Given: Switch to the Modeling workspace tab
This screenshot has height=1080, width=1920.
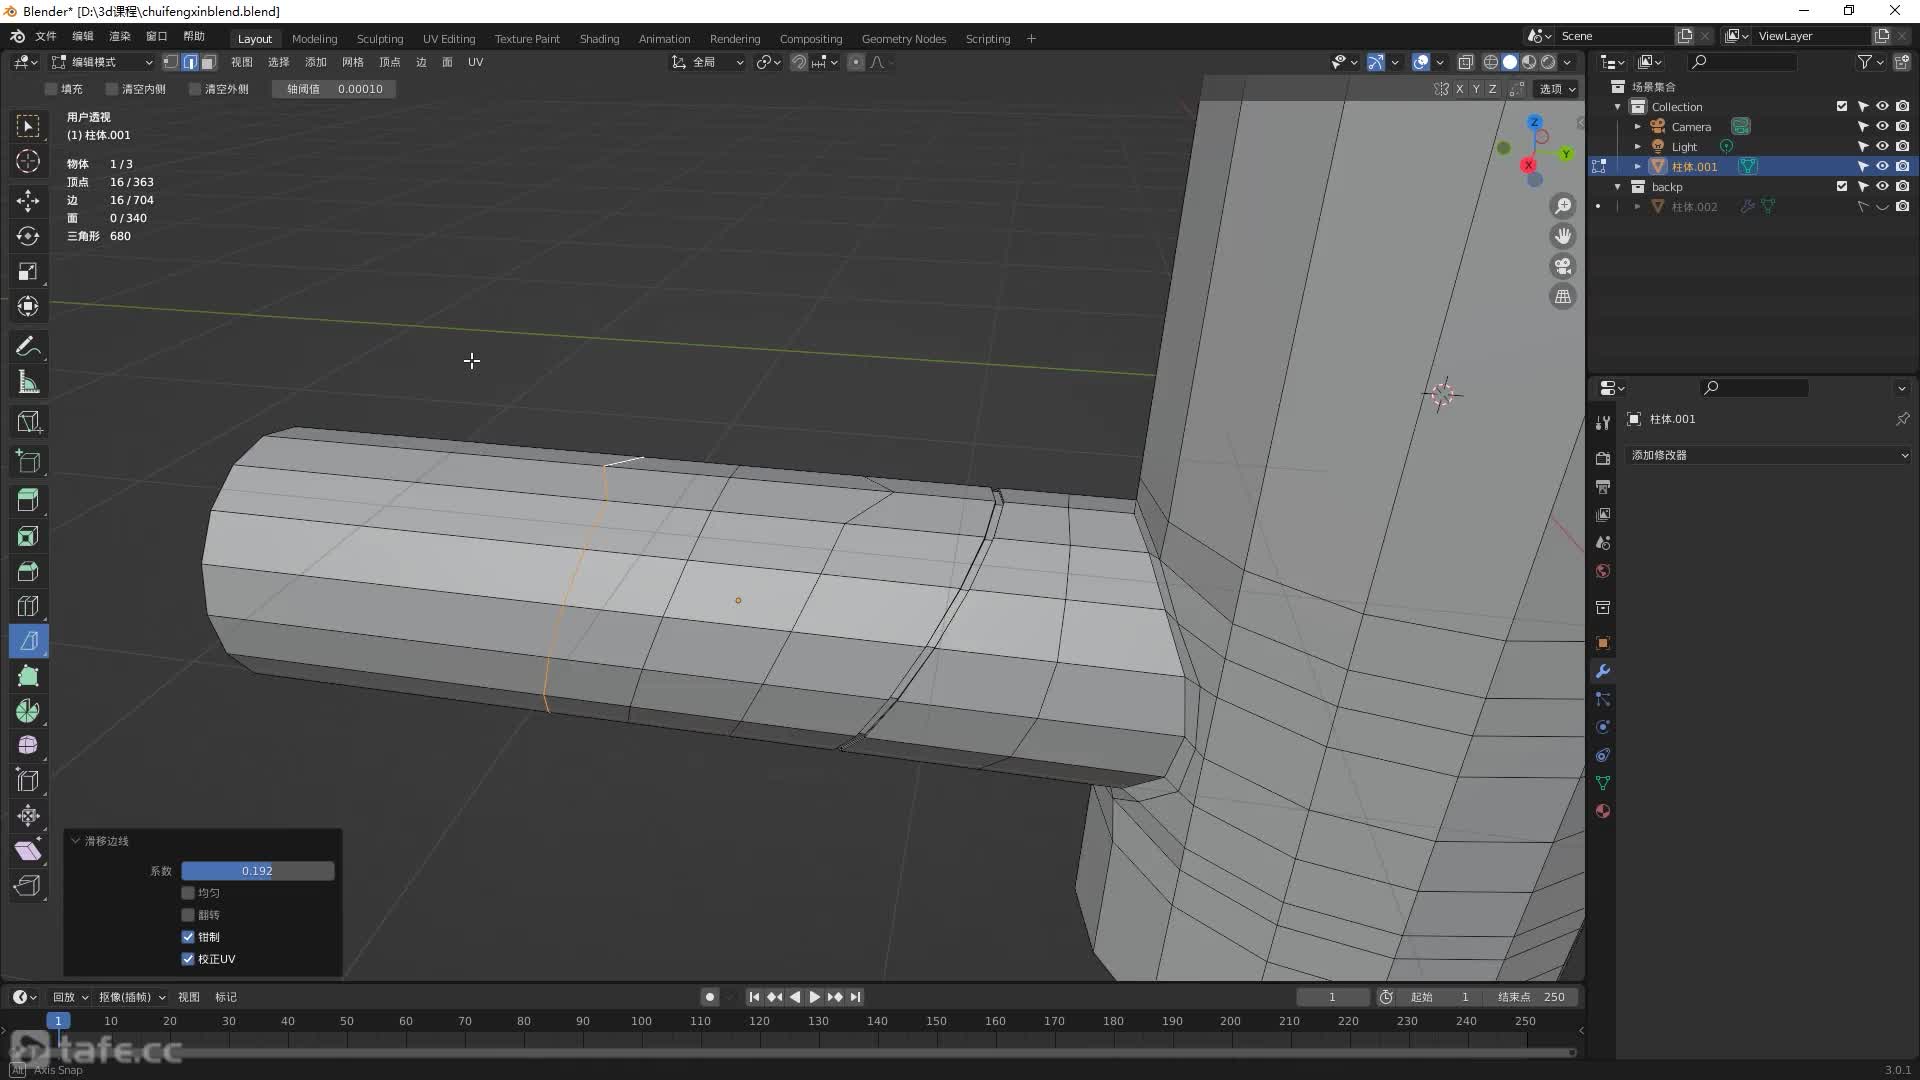Looking at the screenshot, I should [x=314, y=39].
